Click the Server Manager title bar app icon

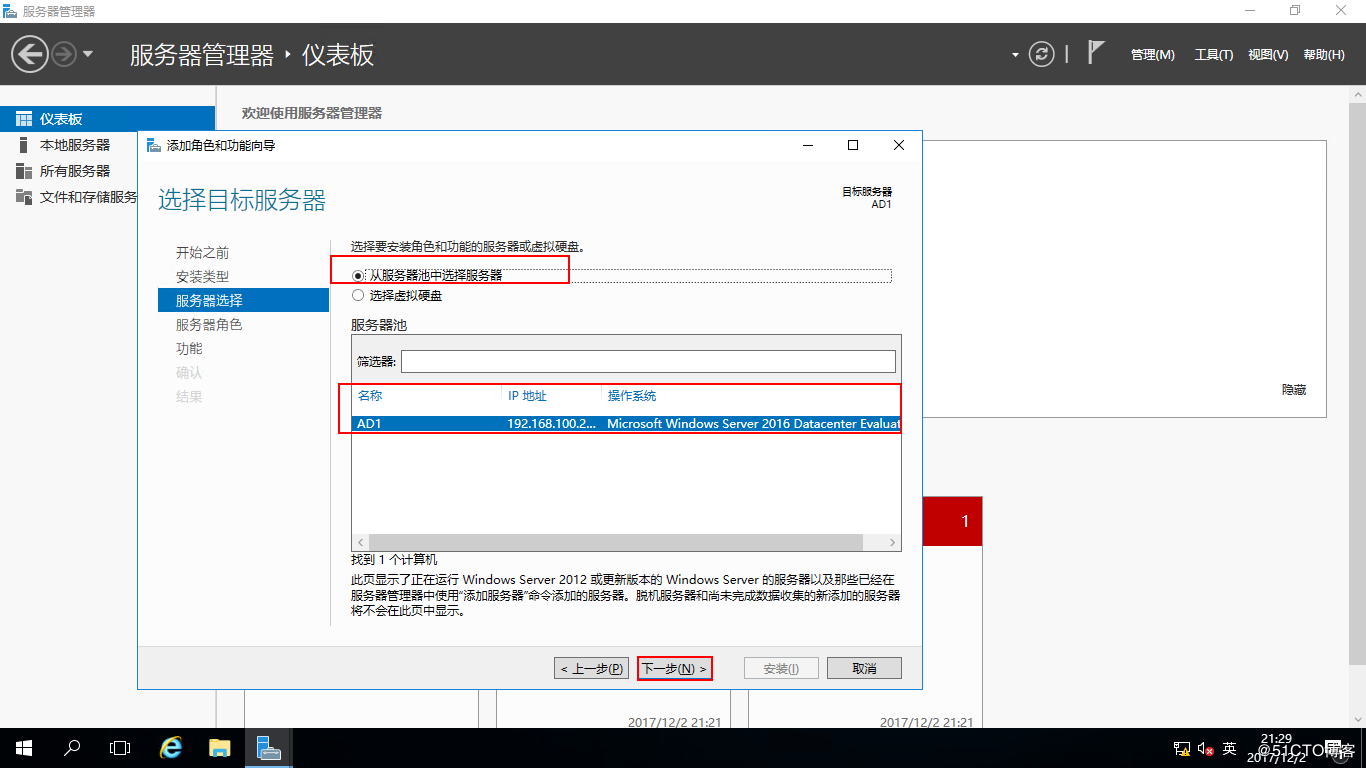(x=10, y=11)
